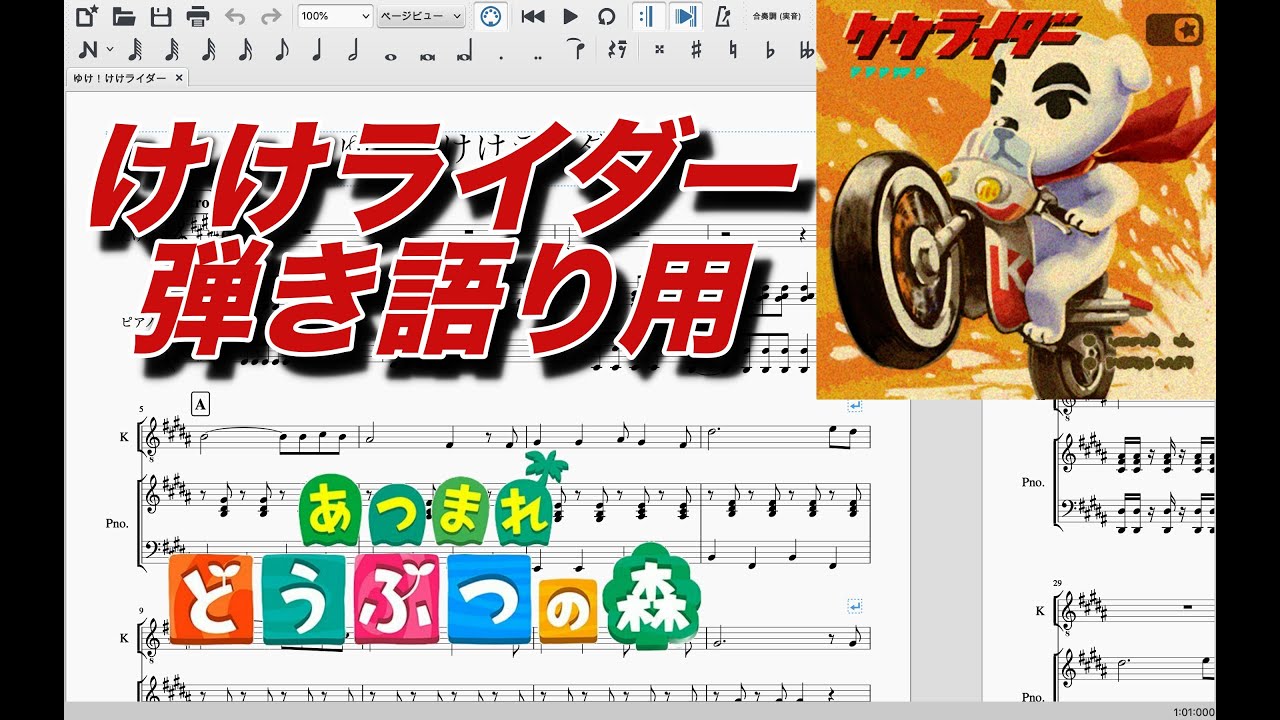The height and width of the screenshot is (720, 1280).
Task: Select measure number 29 on the right page
Action: click(x=1057, y=582)
